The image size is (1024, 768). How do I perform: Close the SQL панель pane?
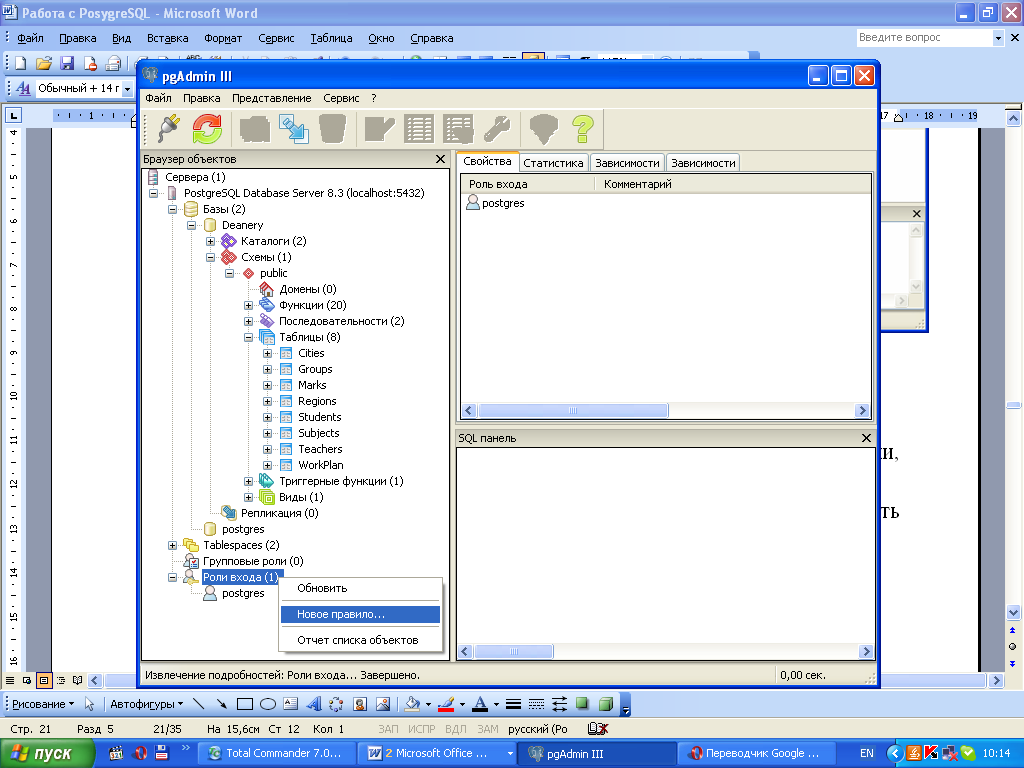pyautogui.click(x=866, y=438)
